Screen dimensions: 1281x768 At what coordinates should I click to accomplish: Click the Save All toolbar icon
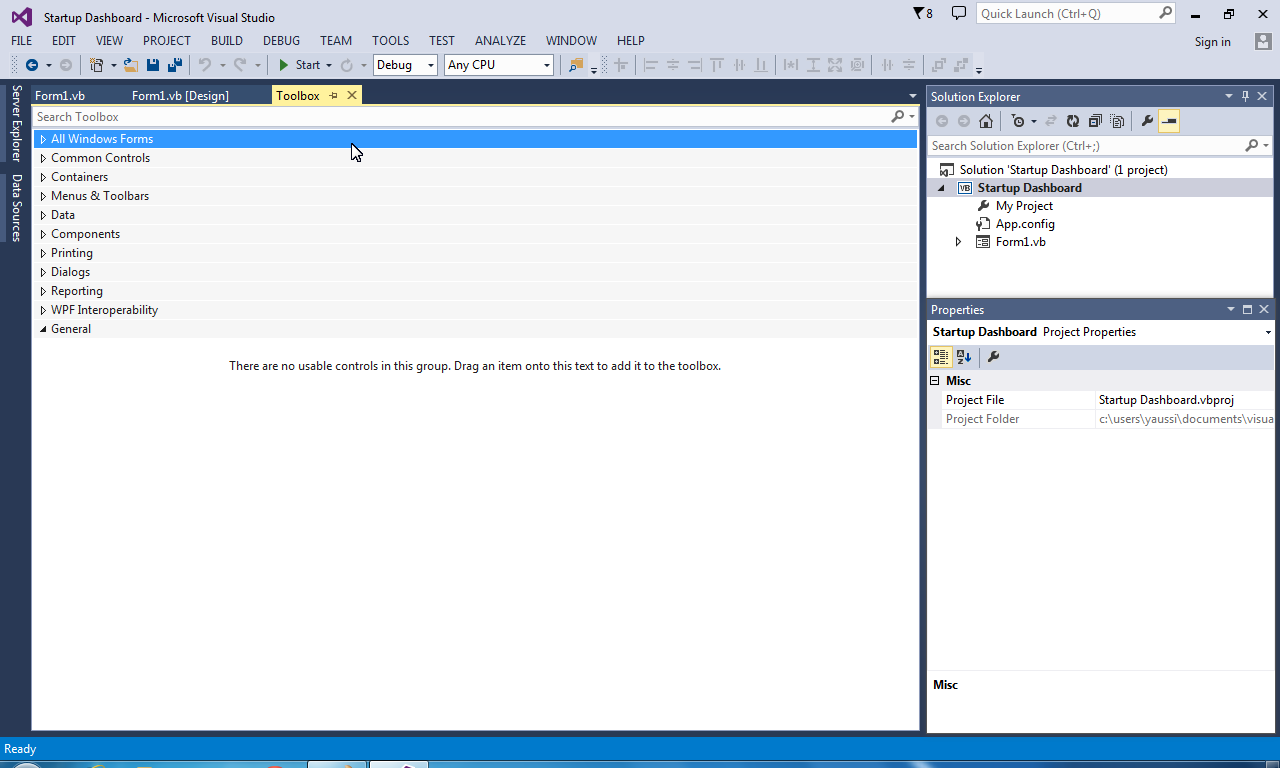[174, 65]
